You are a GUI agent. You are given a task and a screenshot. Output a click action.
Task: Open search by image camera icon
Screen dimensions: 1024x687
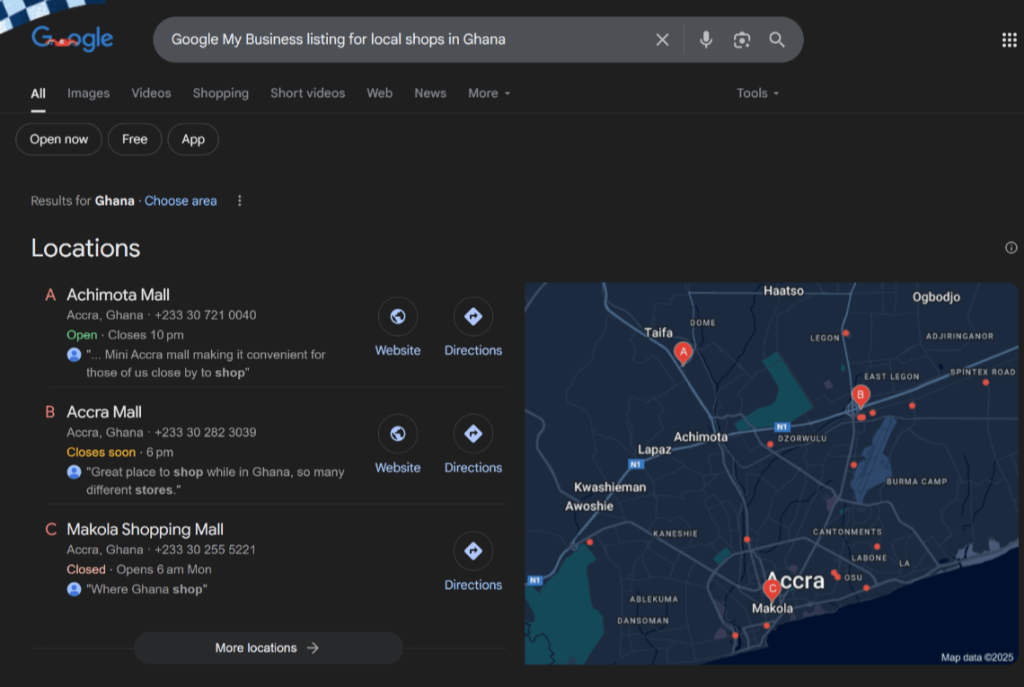point(742,40)
